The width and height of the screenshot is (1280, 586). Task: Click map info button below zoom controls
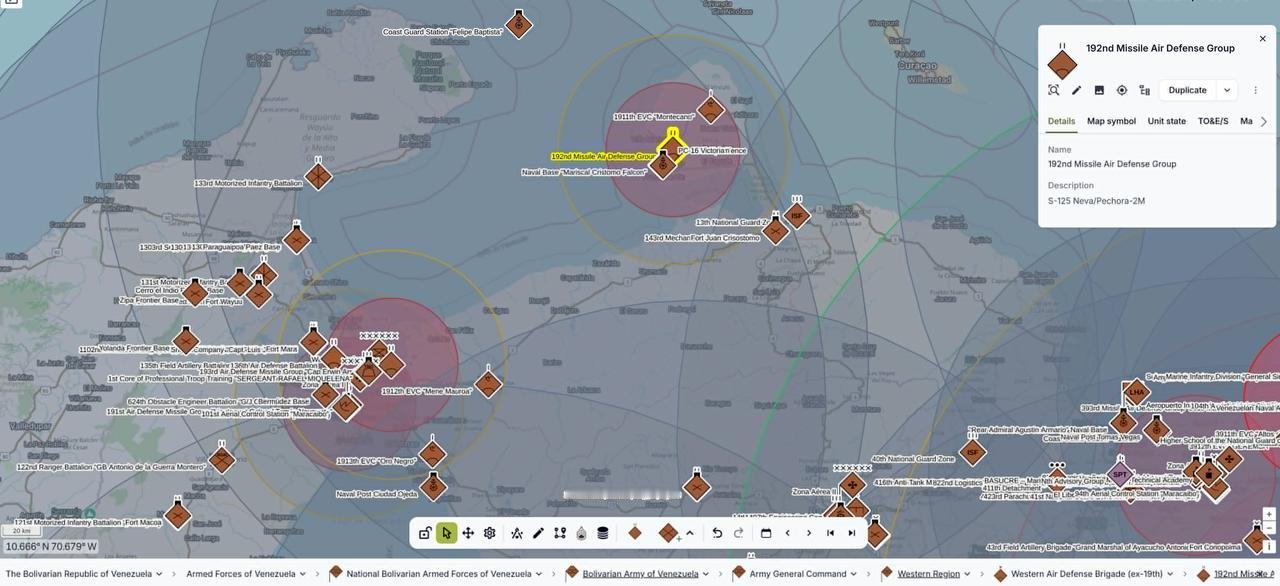pos(1268,546)
